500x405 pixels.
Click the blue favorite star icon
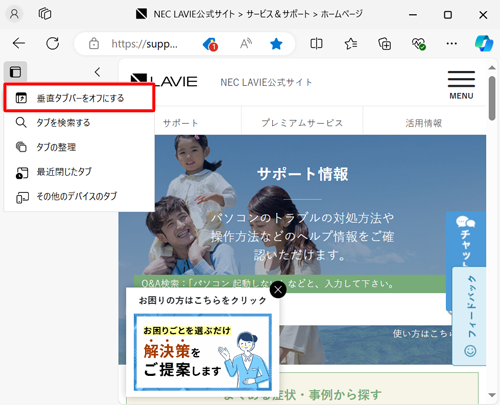[x=276, y=43]
